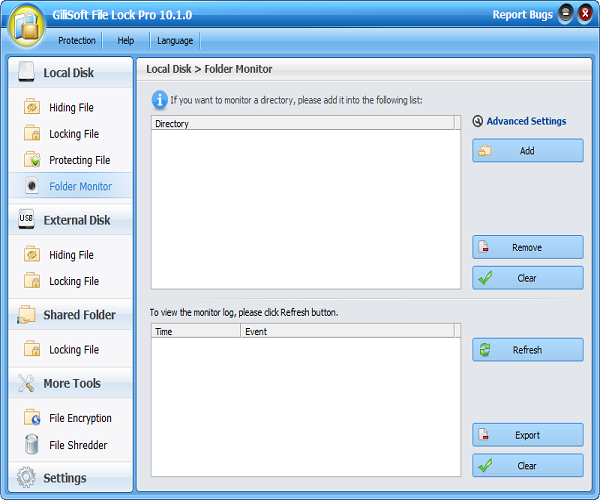Screen dimensions: 600x500
Task: Open the Protection menu
Action: pos(77,41)
